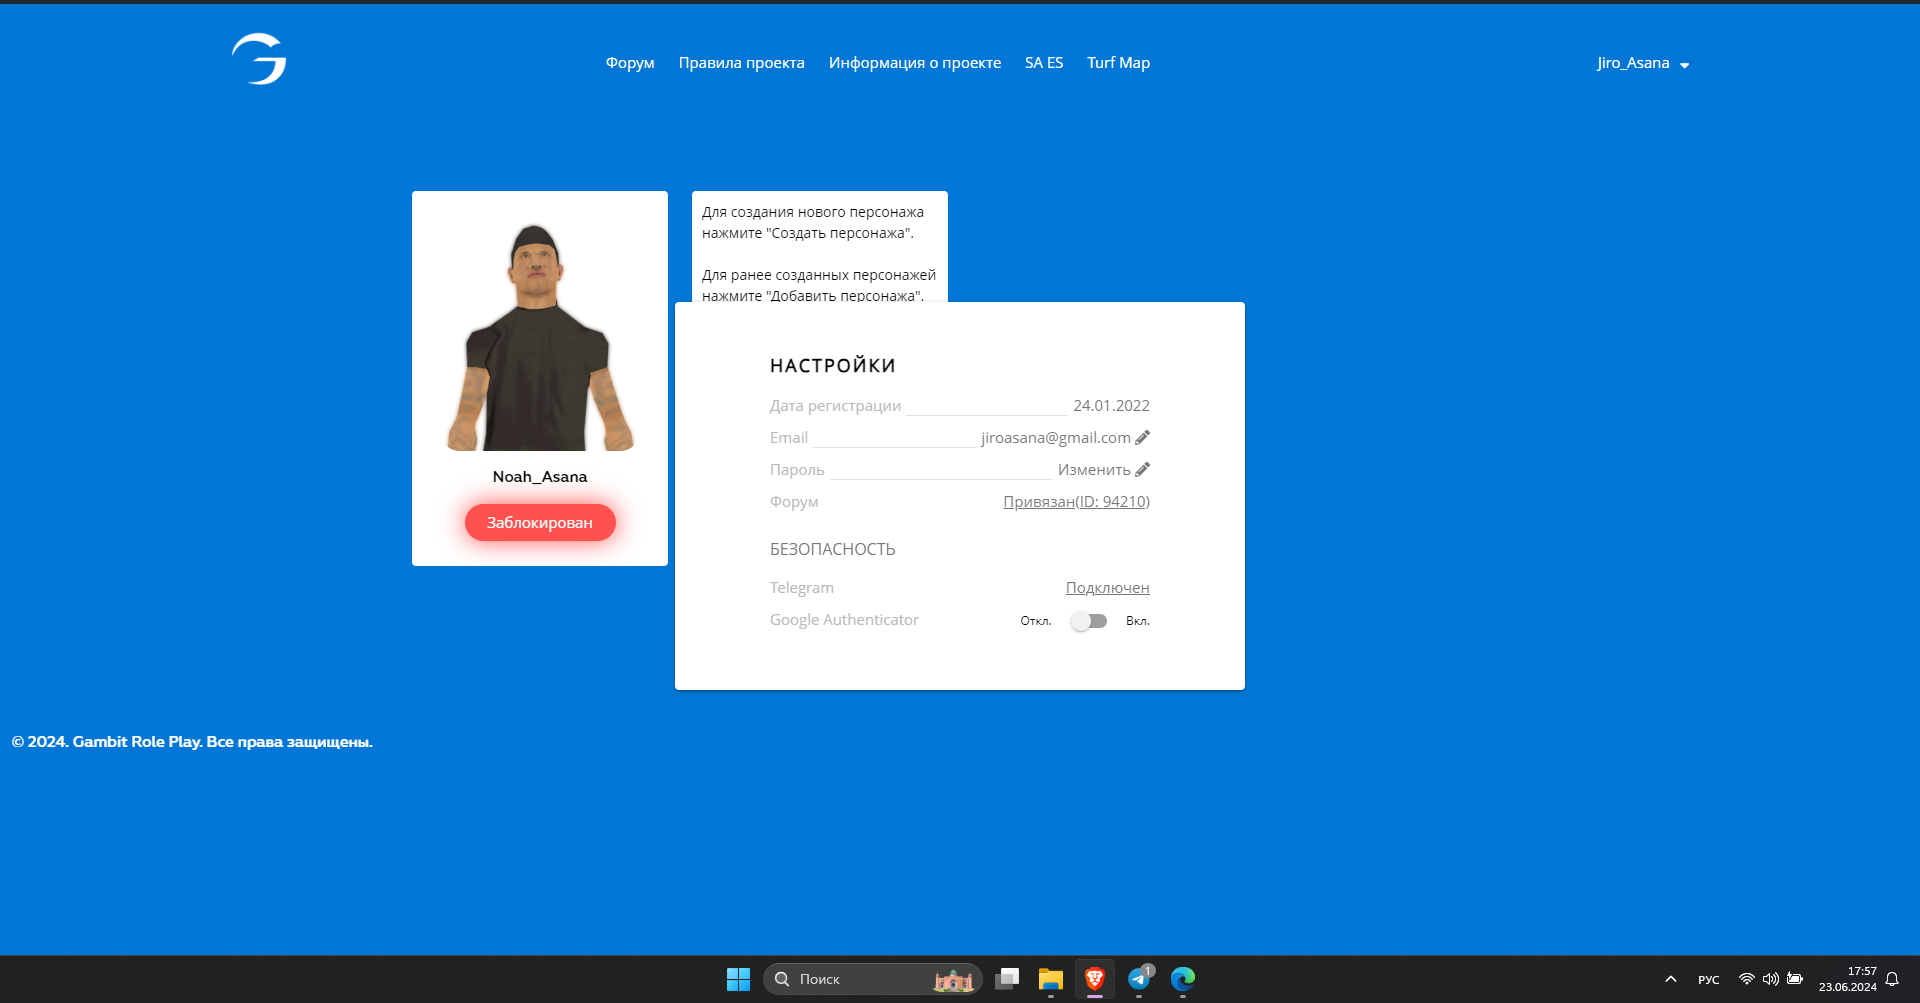Open the Brave browser taskbar icon
The image size is (1920, 1003).
click(x=1095, y=979)
